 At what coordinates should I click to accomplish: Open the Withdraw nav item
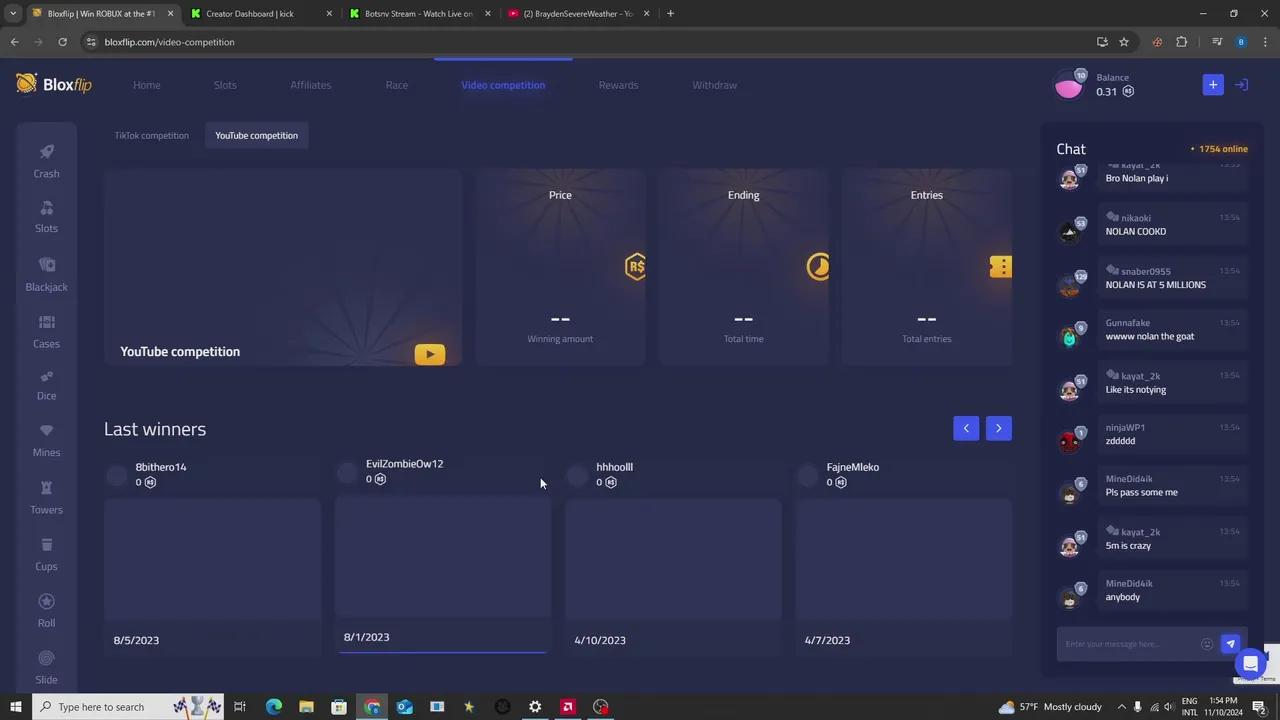coord(715,85)
